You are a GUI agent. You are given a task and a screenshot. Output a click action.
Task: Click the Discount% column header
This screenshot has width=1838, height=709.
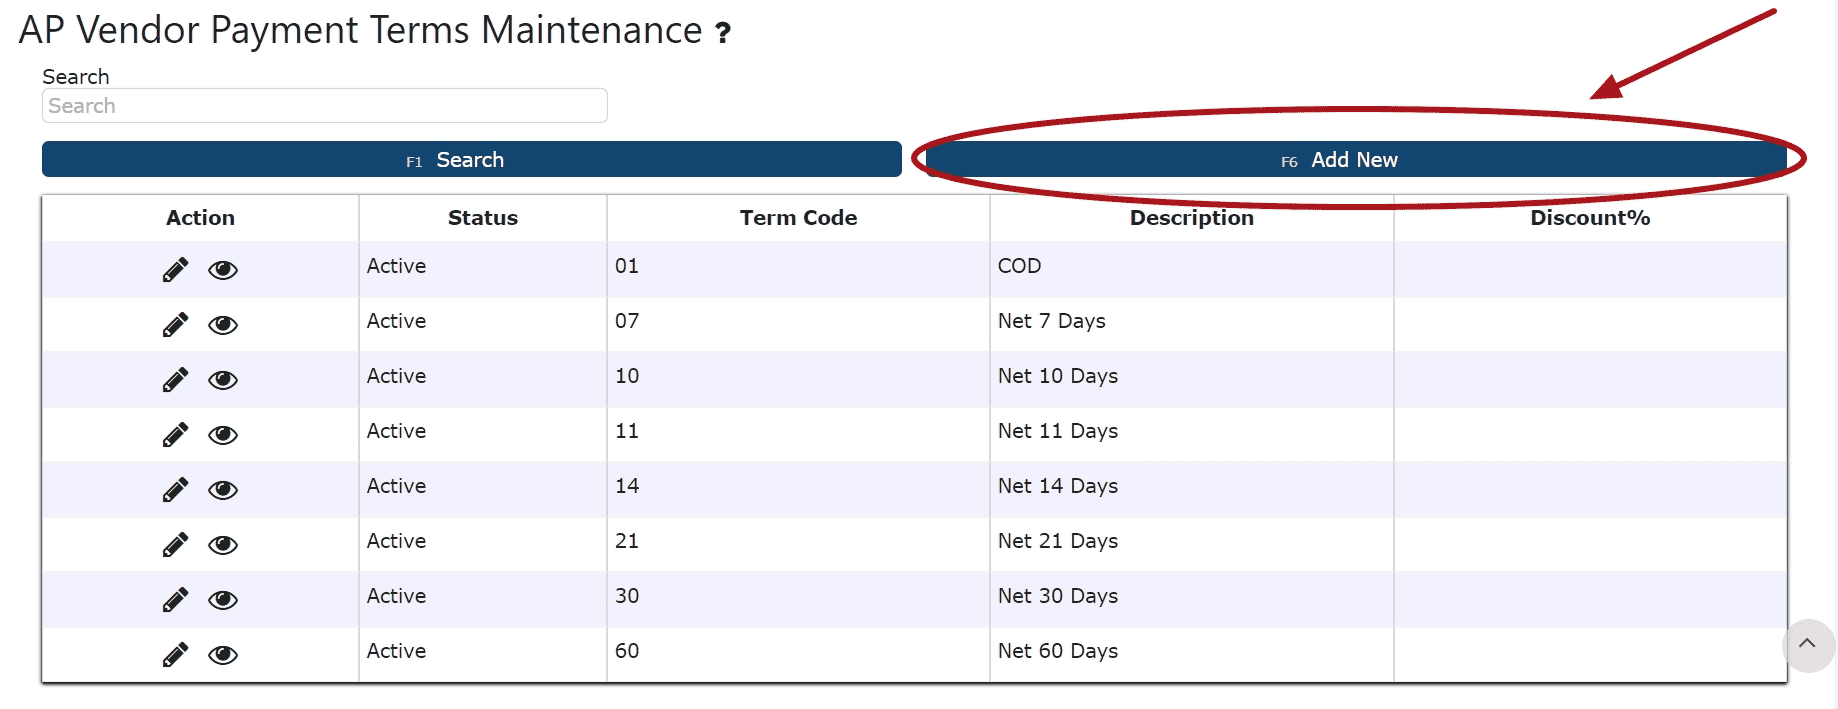pyautogui.click(x=1589, y=218)
